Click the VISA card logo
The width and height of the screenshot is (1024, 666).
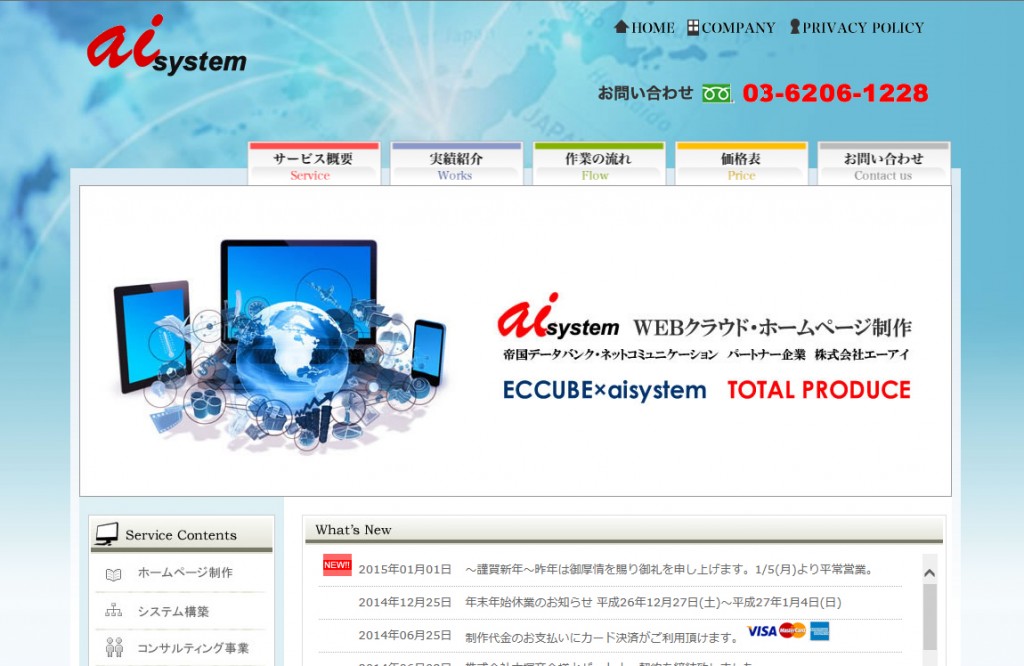tap(761, 631)
